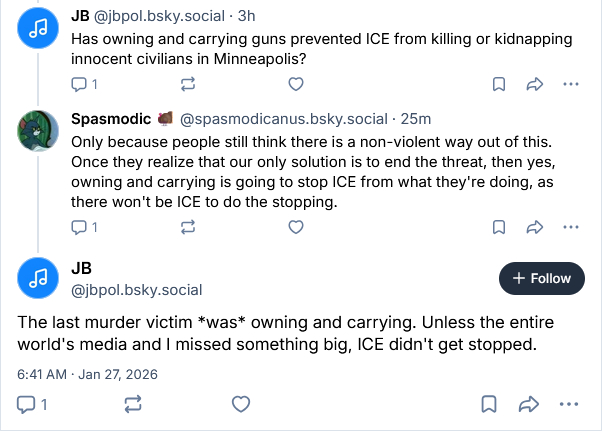Bookmark Spasmodic's reply

(x=499, y=226)
